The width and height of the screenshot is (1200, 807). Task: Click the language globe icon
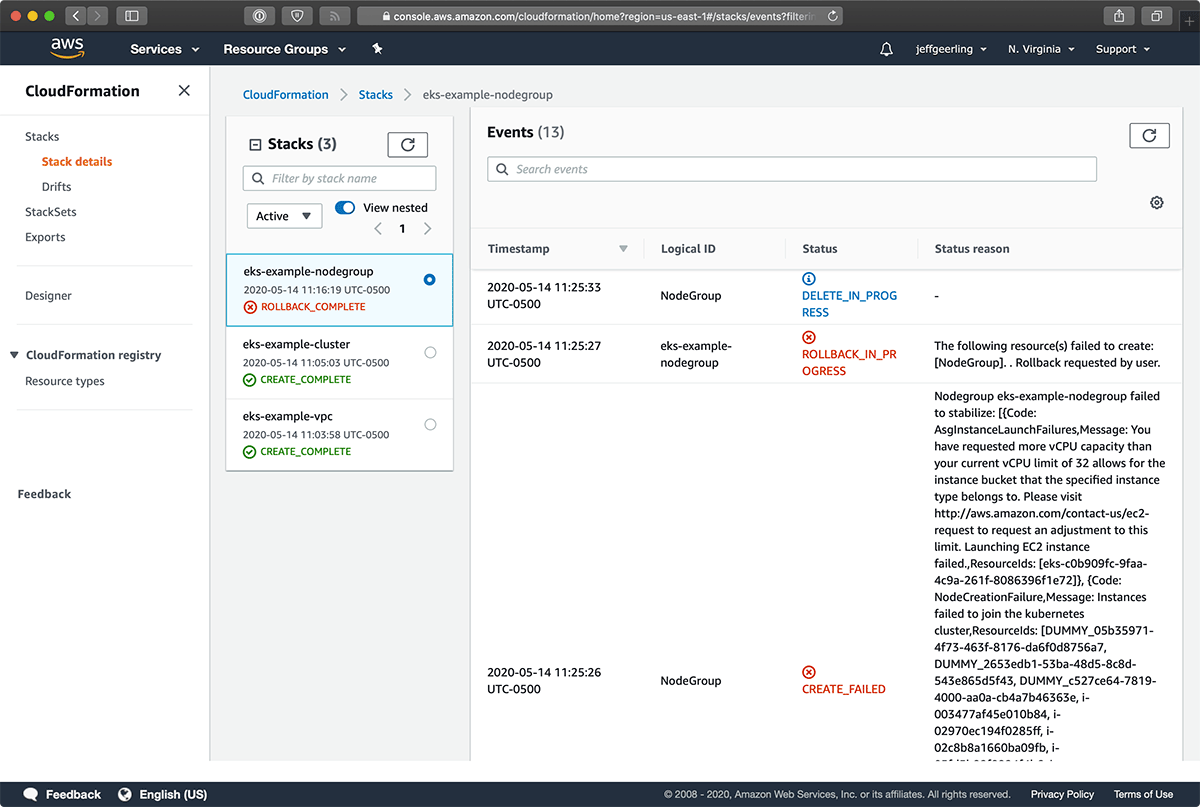point(125,795)
